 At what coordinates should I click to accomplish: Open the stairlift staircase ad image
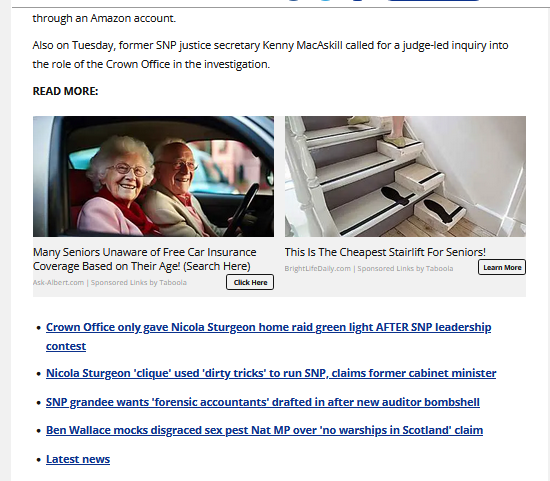[405, 176]
